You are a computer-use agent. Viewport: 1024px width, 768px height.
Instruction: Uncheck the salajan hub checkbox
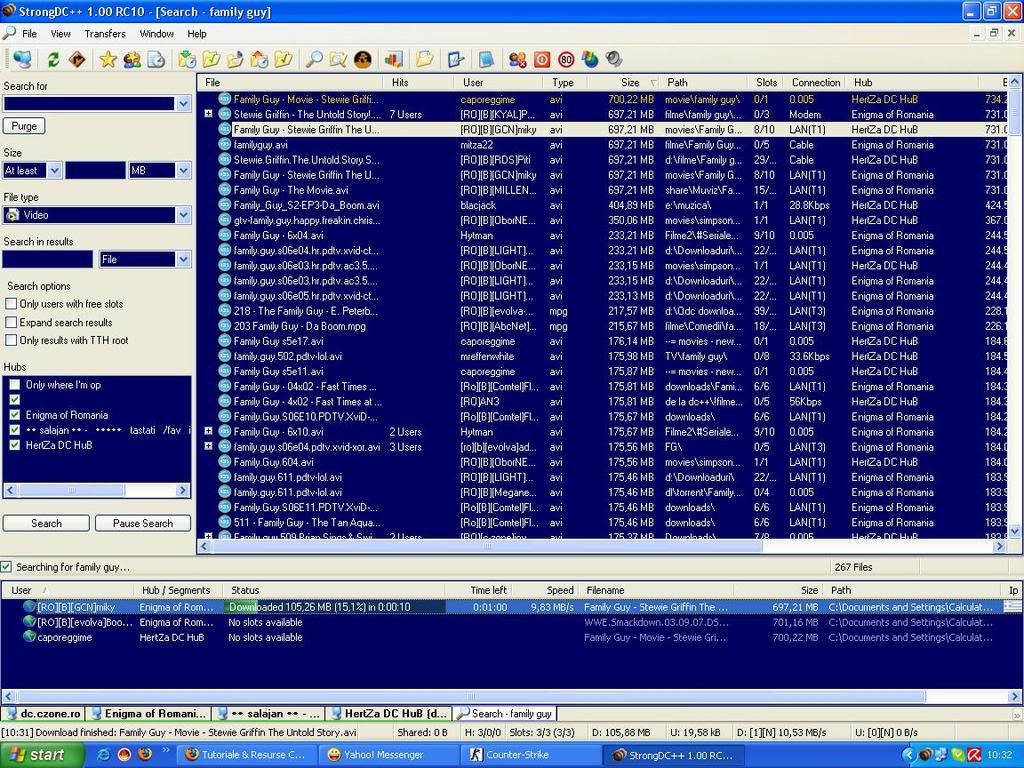coord(15,430)
